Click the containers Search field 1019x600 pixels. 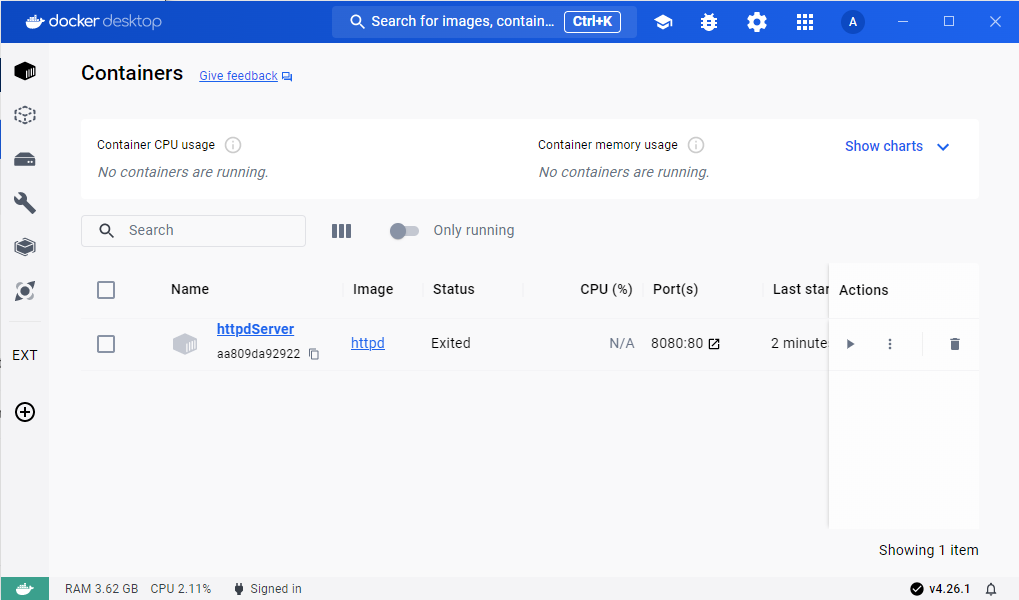193,231
